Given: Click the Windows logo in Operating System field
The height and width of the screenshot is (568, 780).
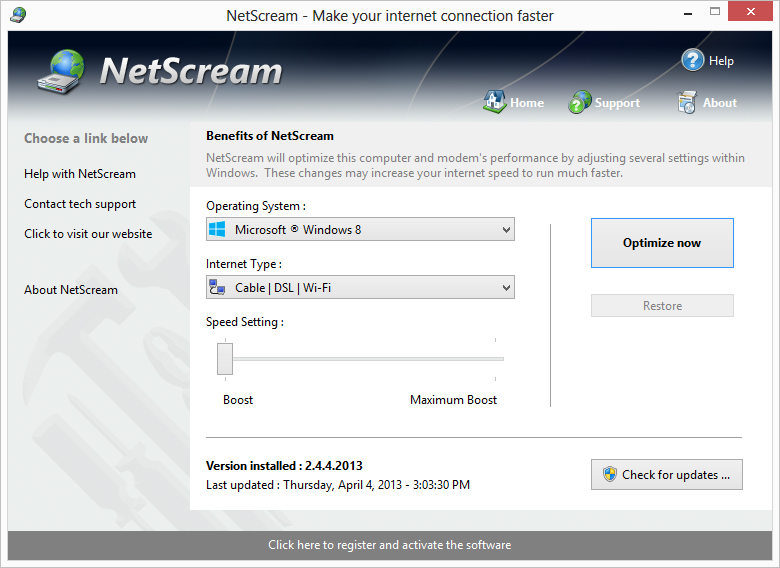Looking at the screenshot, I should coord(217,230).
